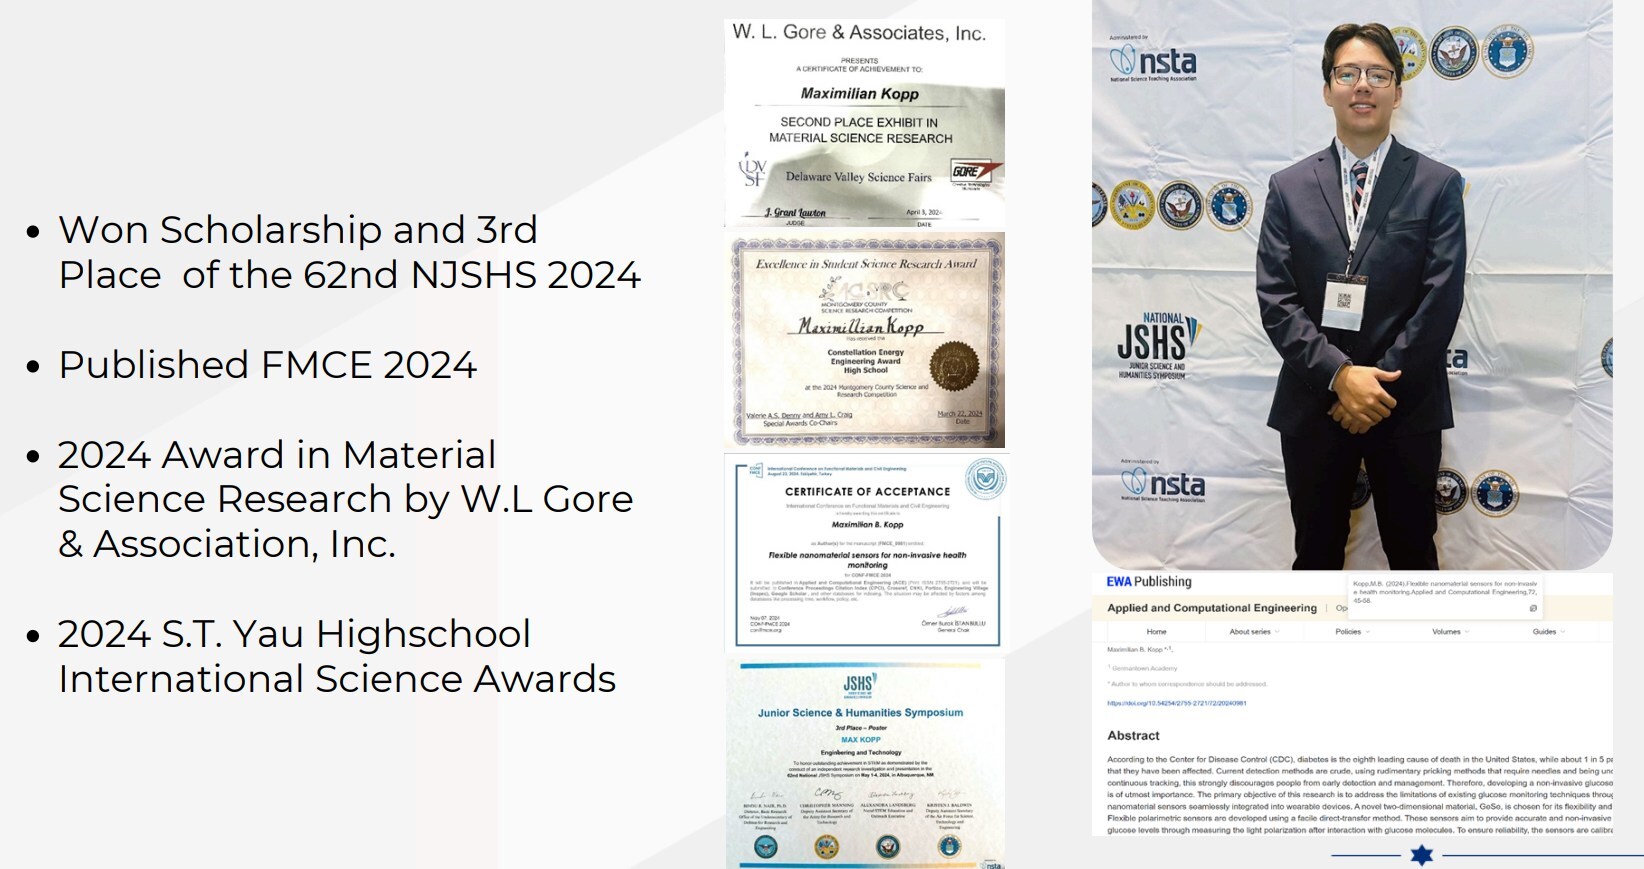Click the gold seal on Excellence award

954,365
